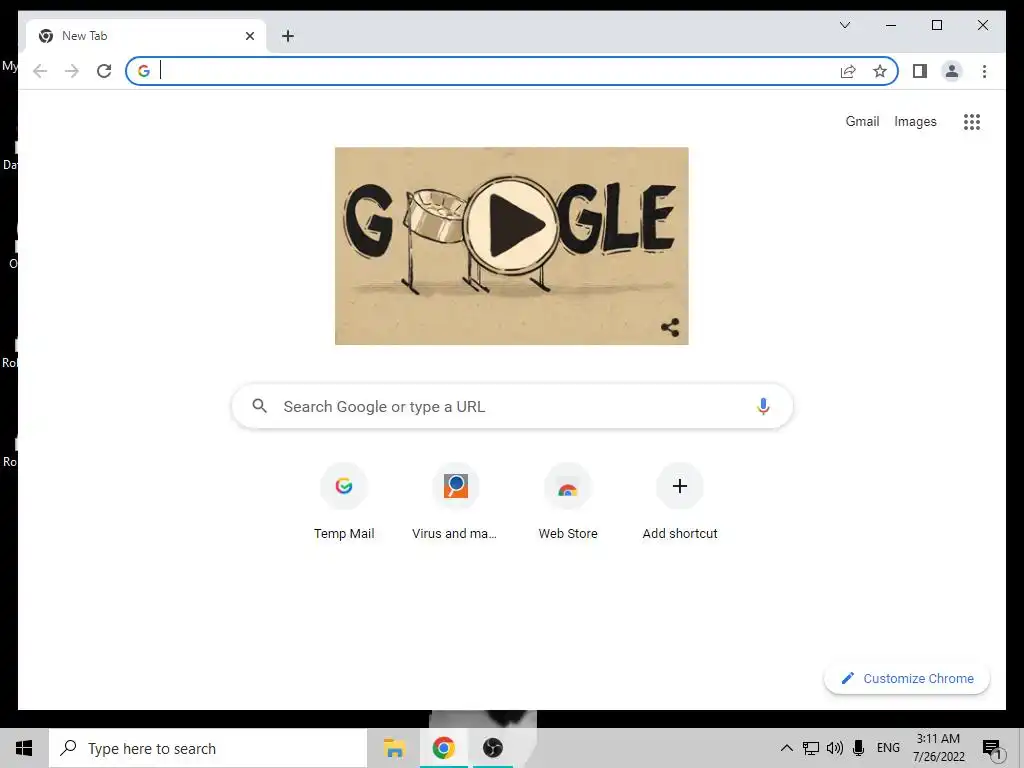Viewport: 1024px width, 768px height.
Task: Open the Windows Start menu
Action: pos(24,748)
